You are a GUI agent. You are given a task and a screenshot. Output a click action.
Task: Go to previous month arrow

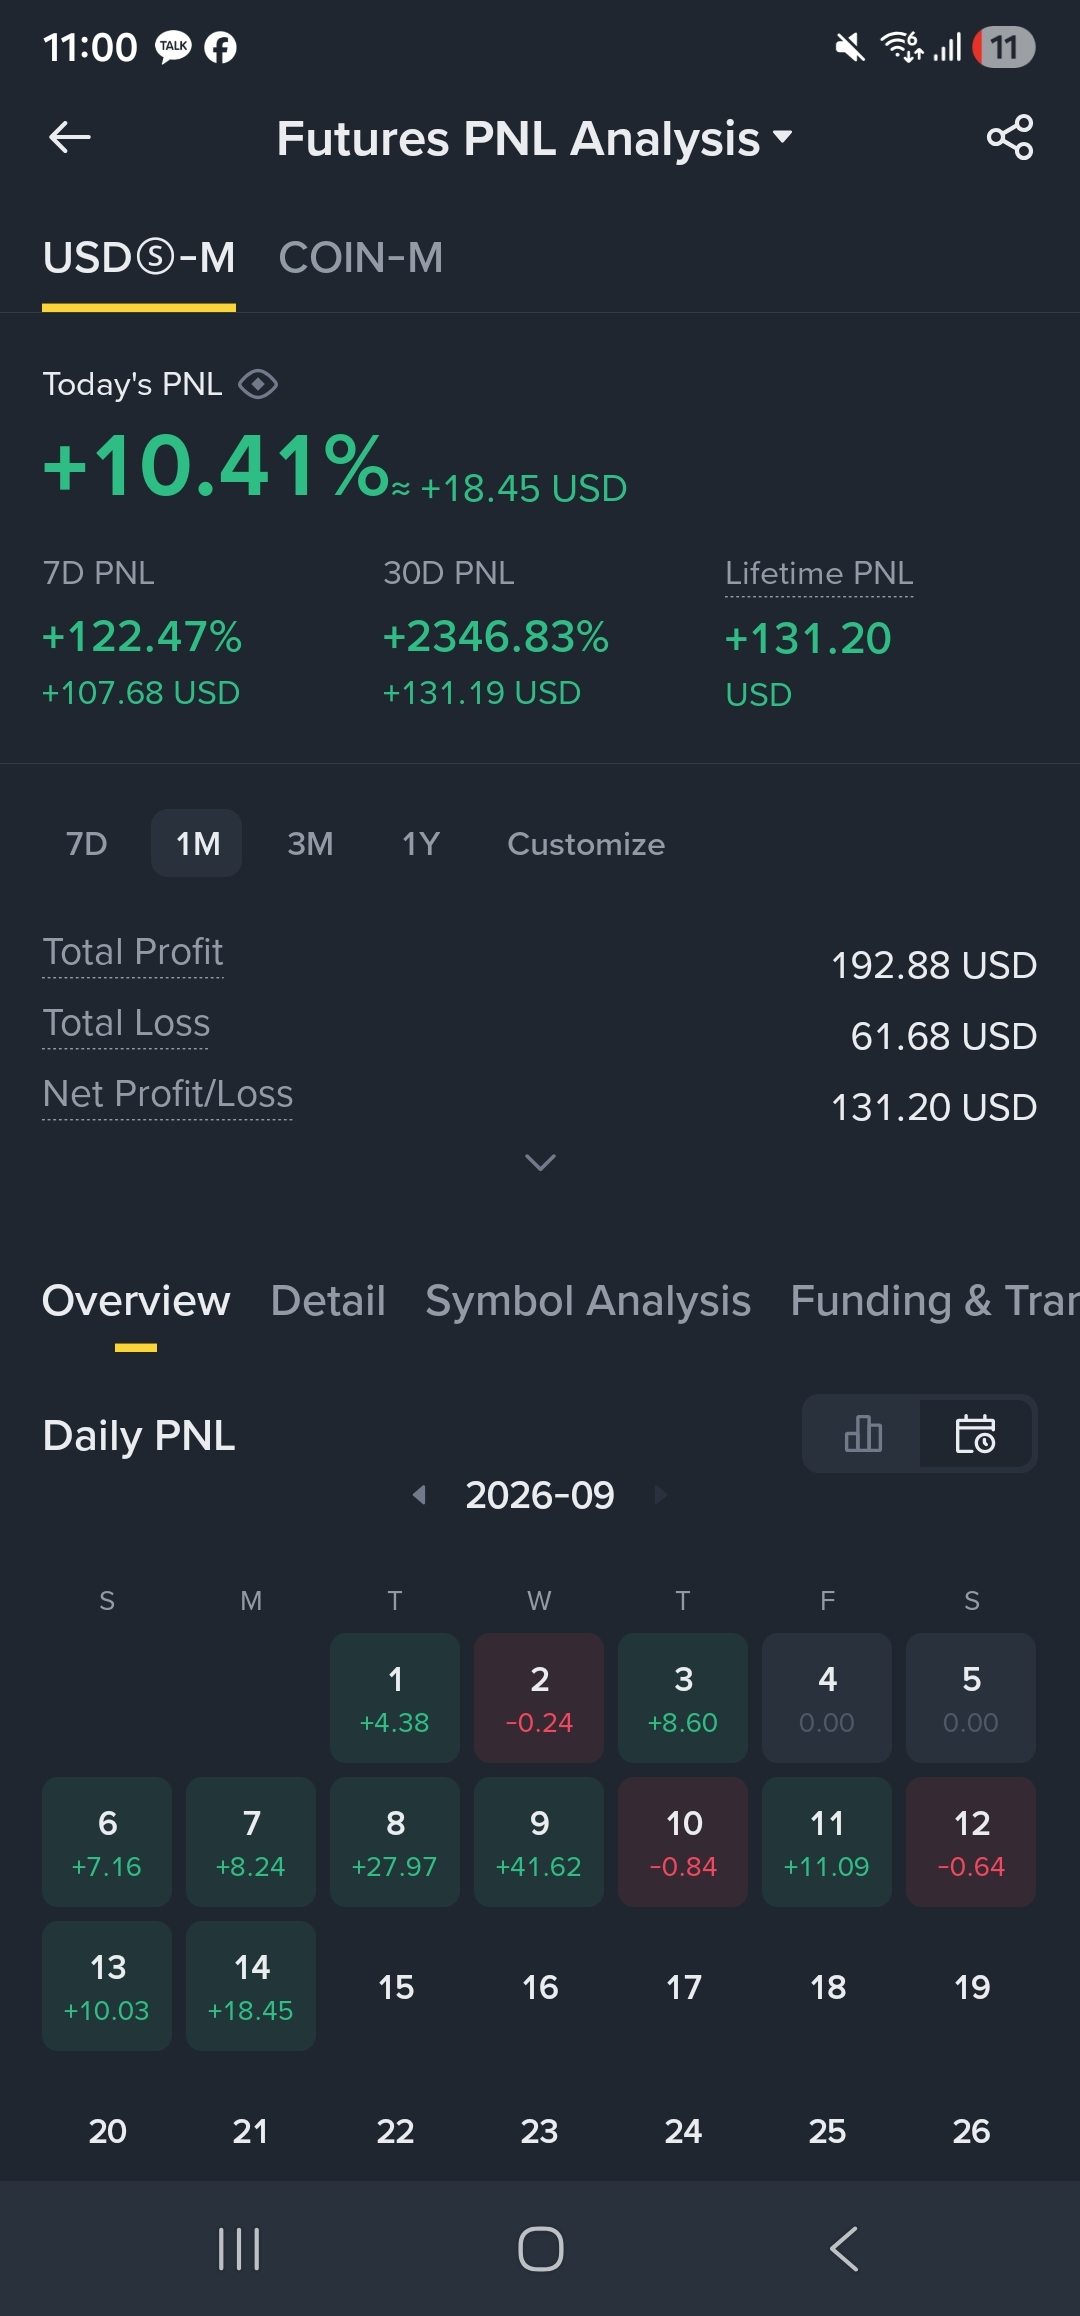[x=420, y=1495]
